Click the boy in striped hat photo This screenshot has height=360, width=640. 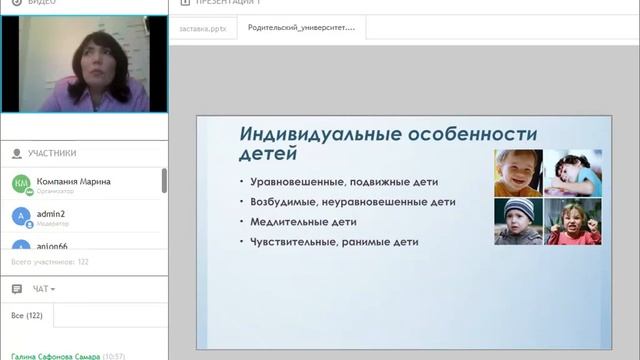[x=518, y=222]
